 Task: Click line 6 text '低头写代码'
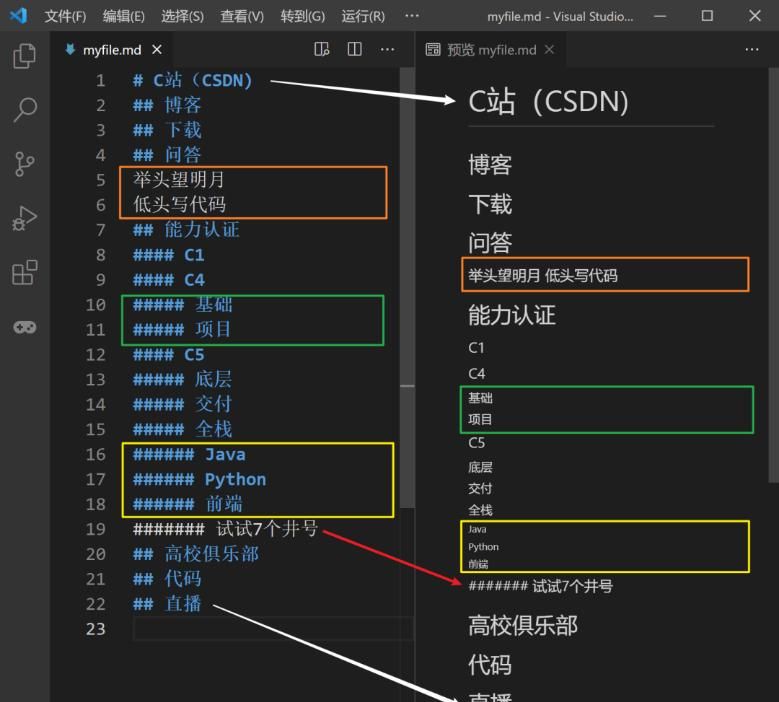pos(179,205)
